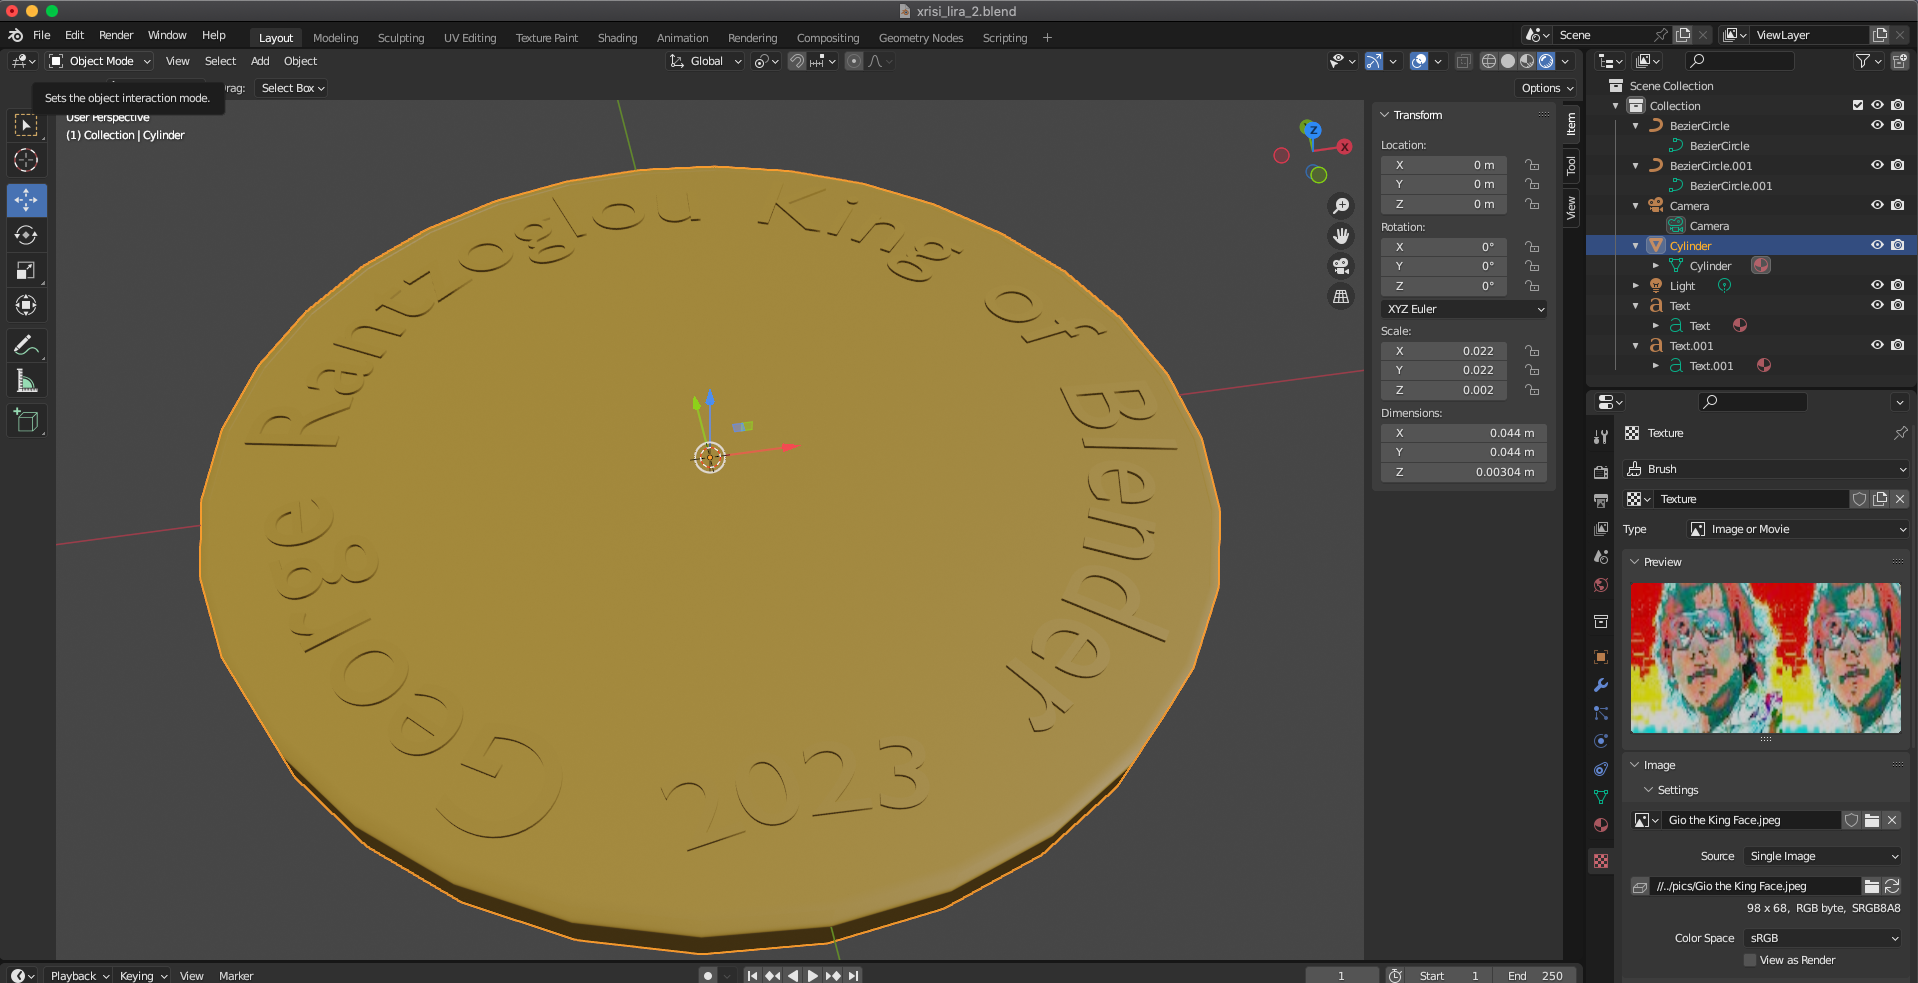This screenshot has height=983, width=1918.
Task: Switch to the Sculpting workspace tab
Action: tap(400, 38)
